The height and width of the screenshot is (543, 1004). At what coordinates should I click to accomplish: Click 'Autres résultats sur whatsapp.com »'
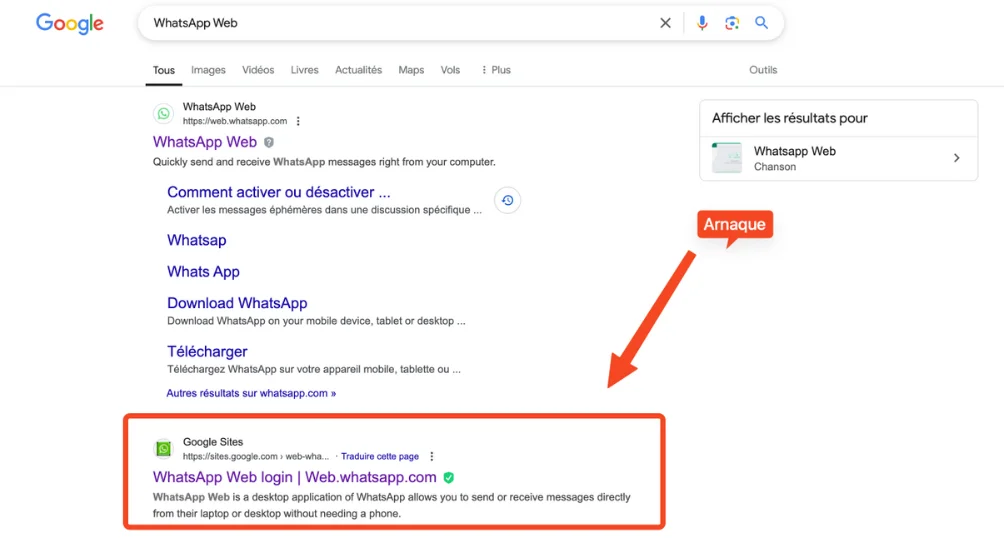pyautogui.click(x=251, y=393)
